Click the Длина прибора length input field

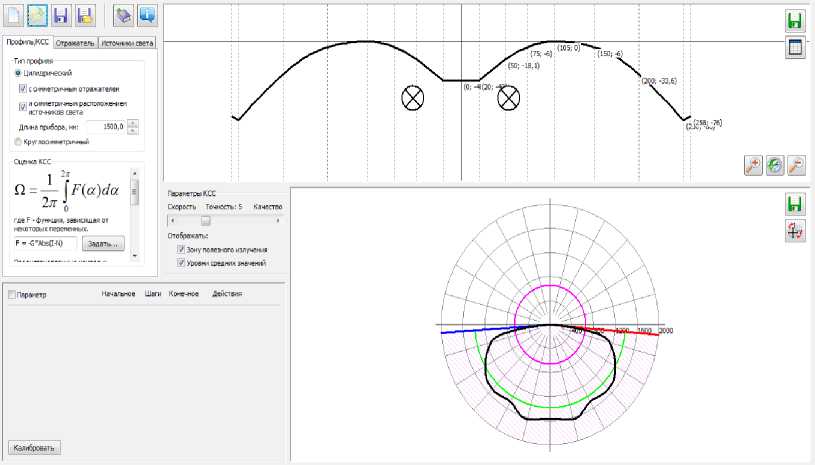point(104,127)
